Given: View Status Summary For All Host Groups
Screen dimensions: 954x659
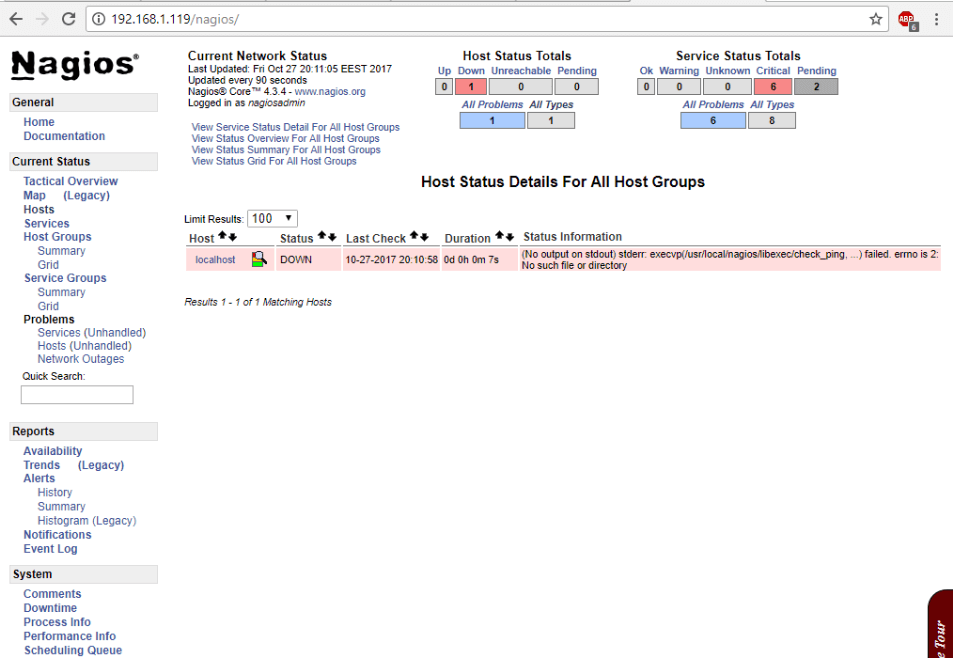Looking at the screenshot, I should pyautogui.click(x=286, y=150).
